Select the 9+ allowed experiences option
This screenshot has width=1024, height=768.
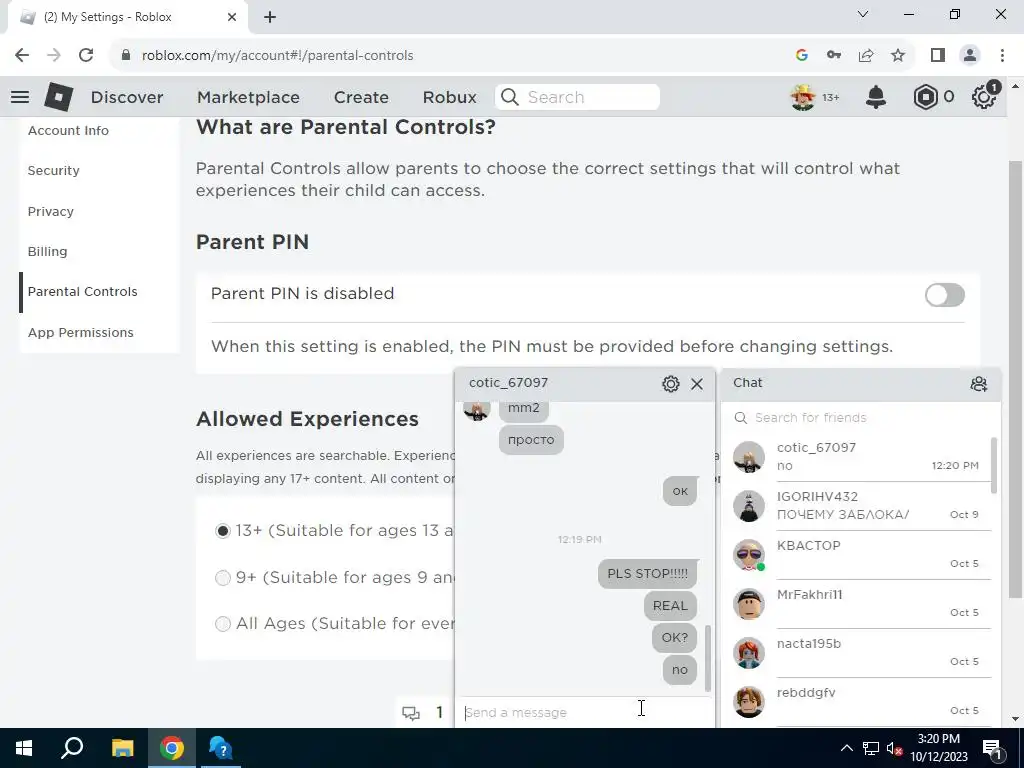pyautogui.click(x=223, y=578)
